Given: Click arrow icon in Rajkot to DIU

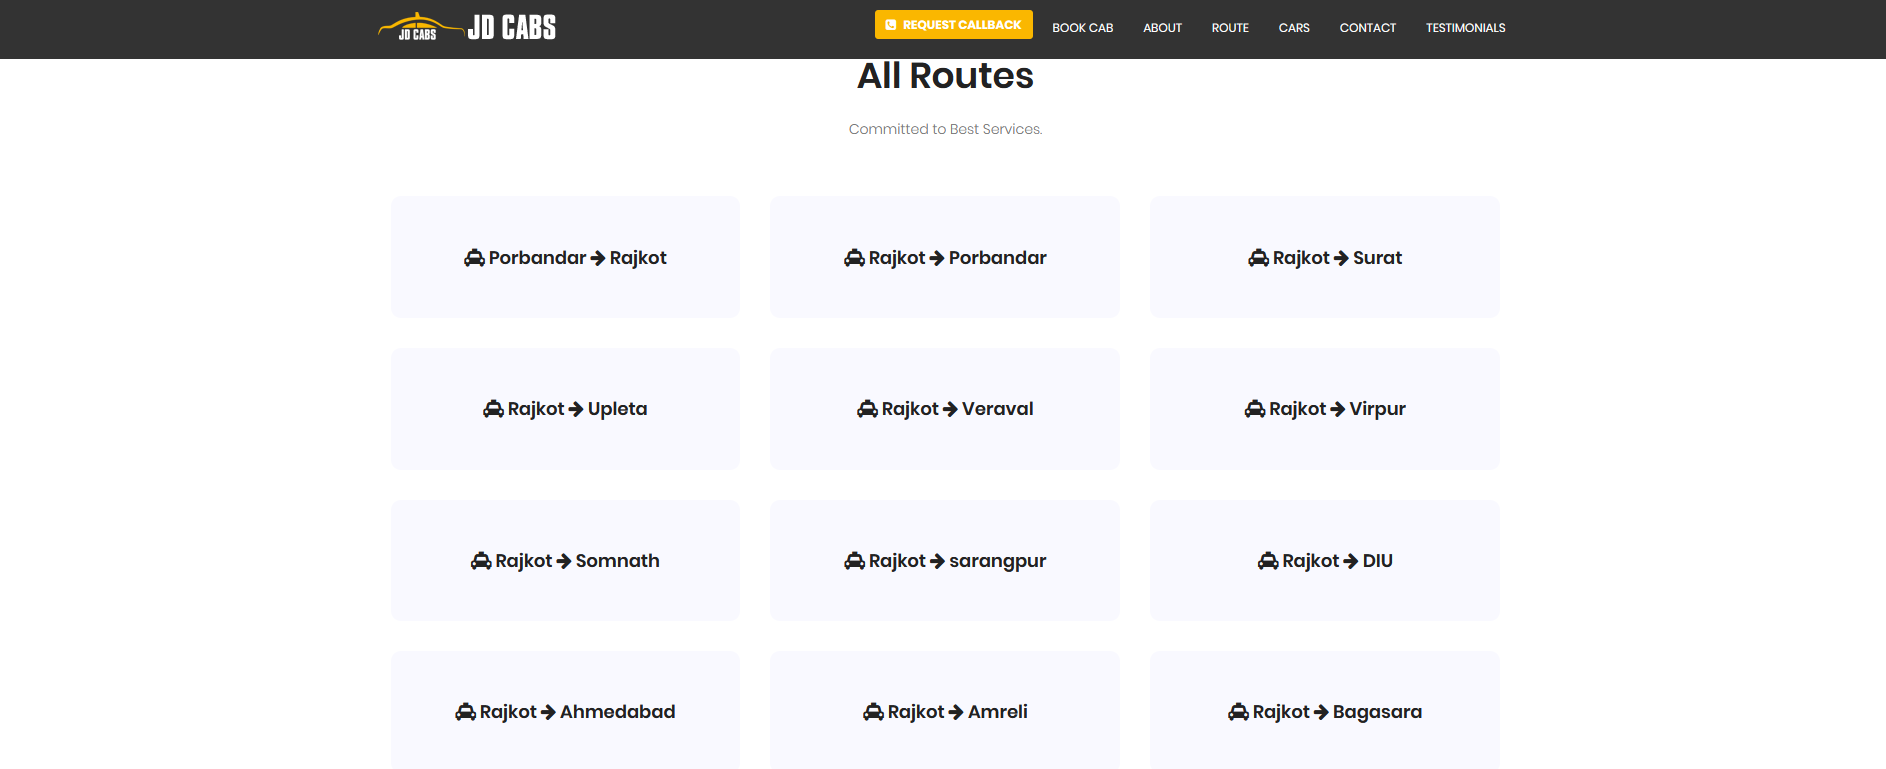Looking at the screenshot, I should (x=1351, y=561).
